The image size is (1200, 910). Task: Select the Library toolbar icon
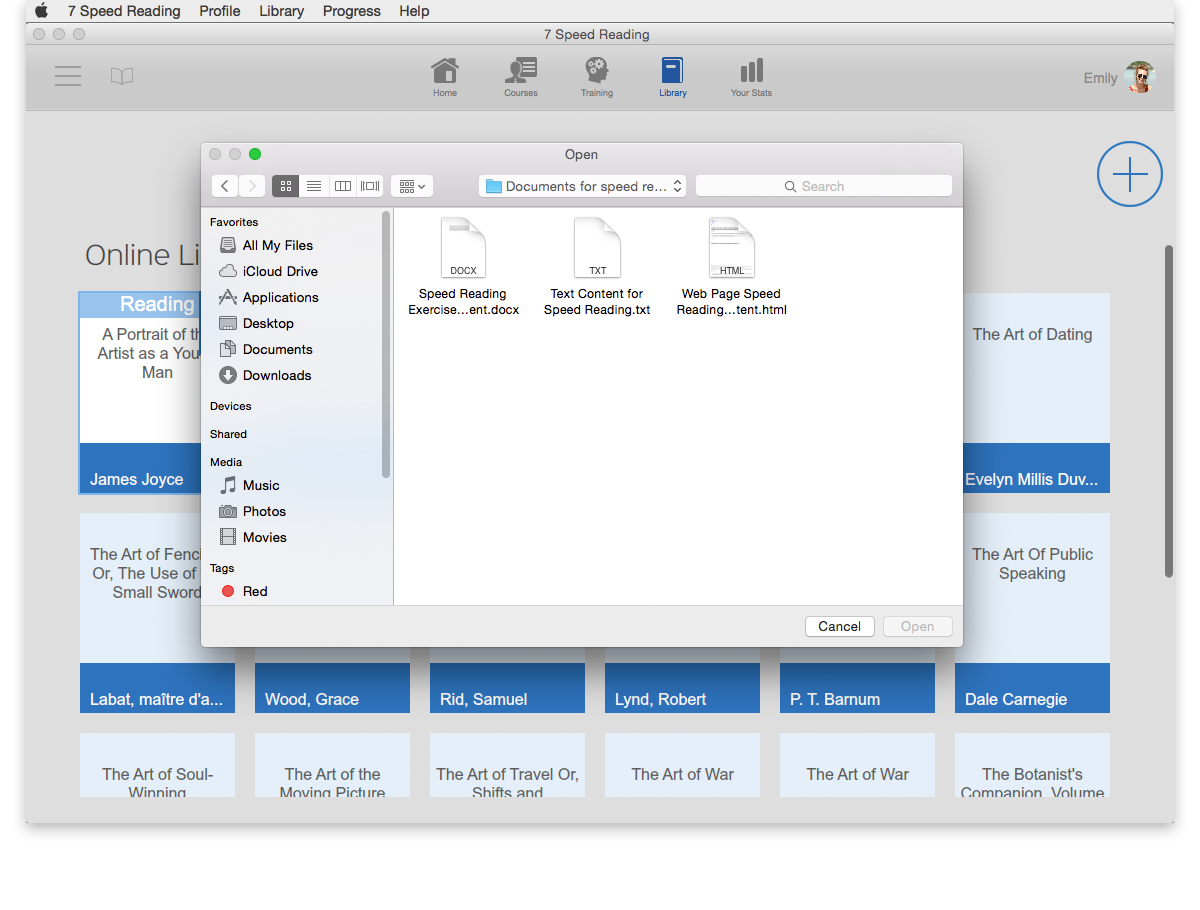click(x=673, y=77)
